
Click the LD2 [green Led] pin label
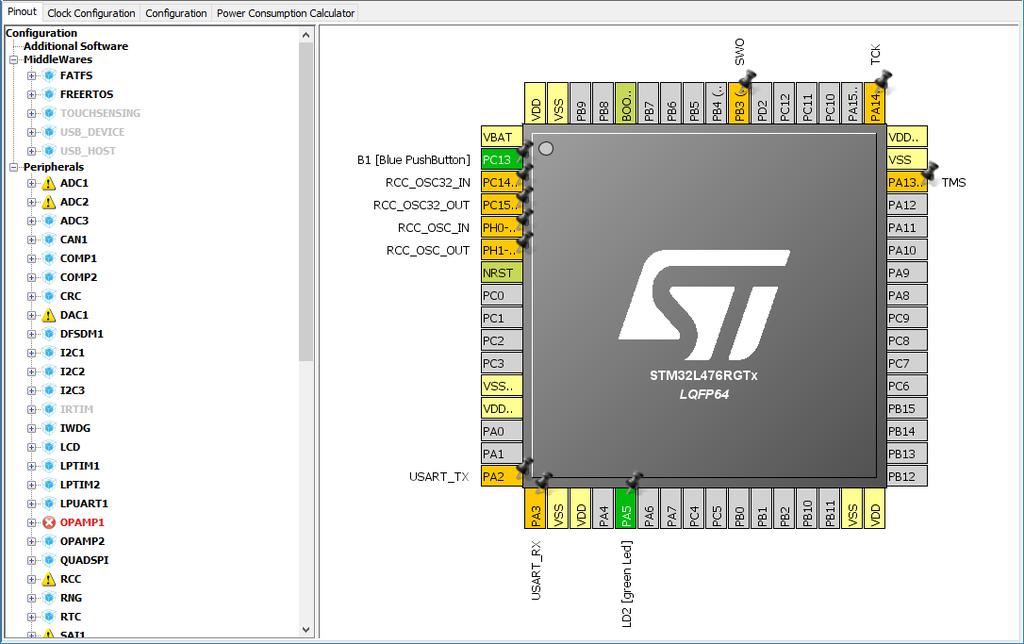[627, 583]
